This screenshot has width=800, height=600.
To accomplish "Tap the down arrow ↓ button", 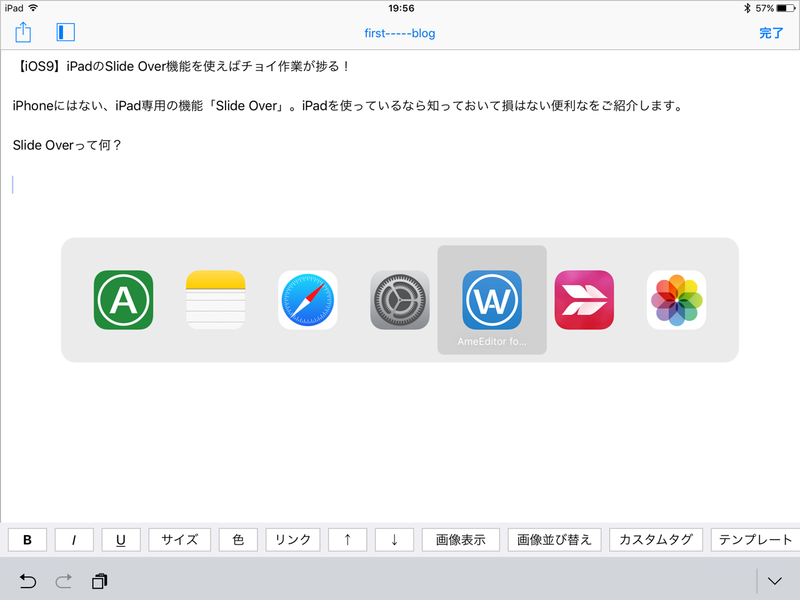I will tap(394, 540).
